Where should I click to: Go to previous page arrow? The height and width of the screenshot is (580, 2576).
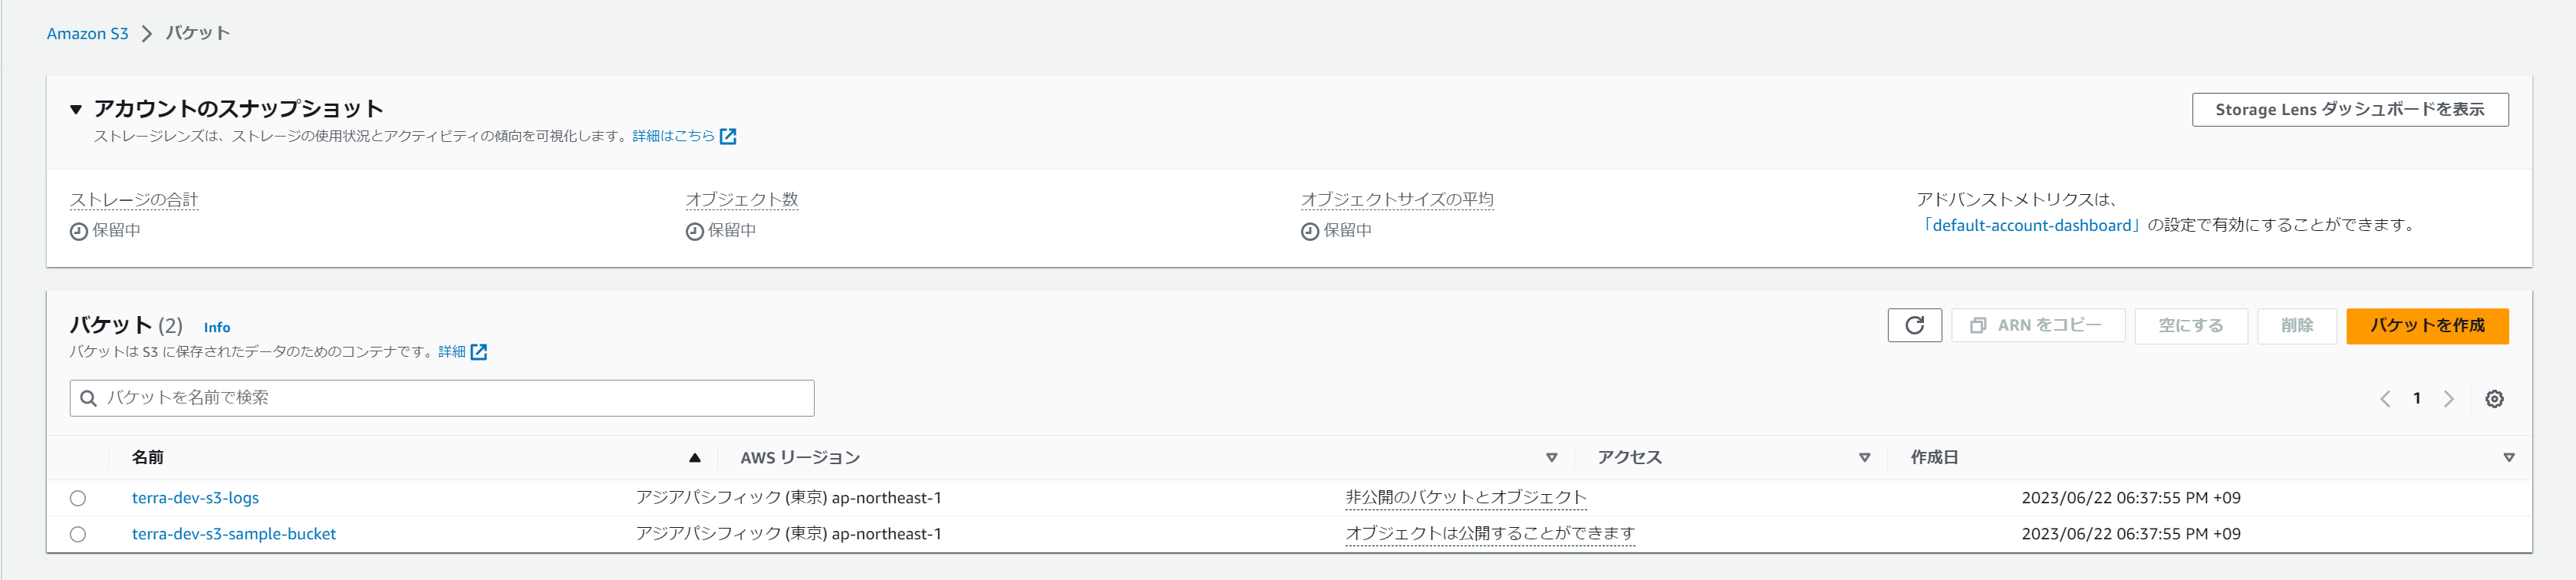click(2385, 398)
